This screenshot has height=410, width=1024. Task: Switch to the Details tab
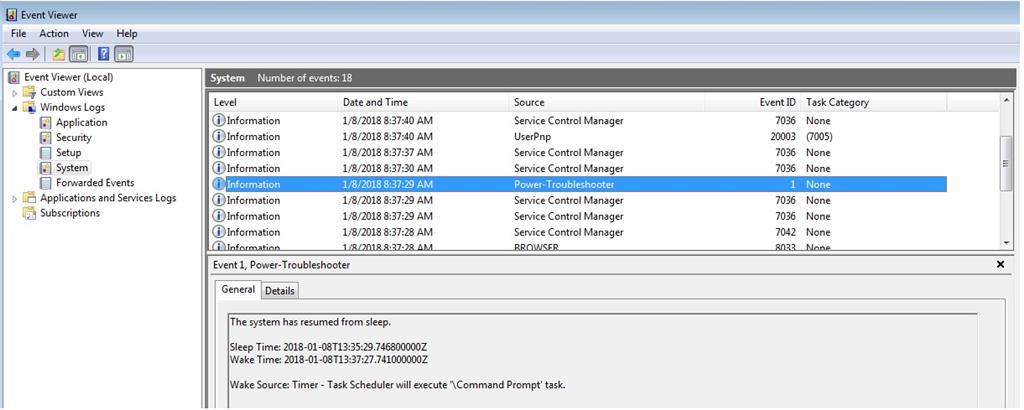point(280,291)
